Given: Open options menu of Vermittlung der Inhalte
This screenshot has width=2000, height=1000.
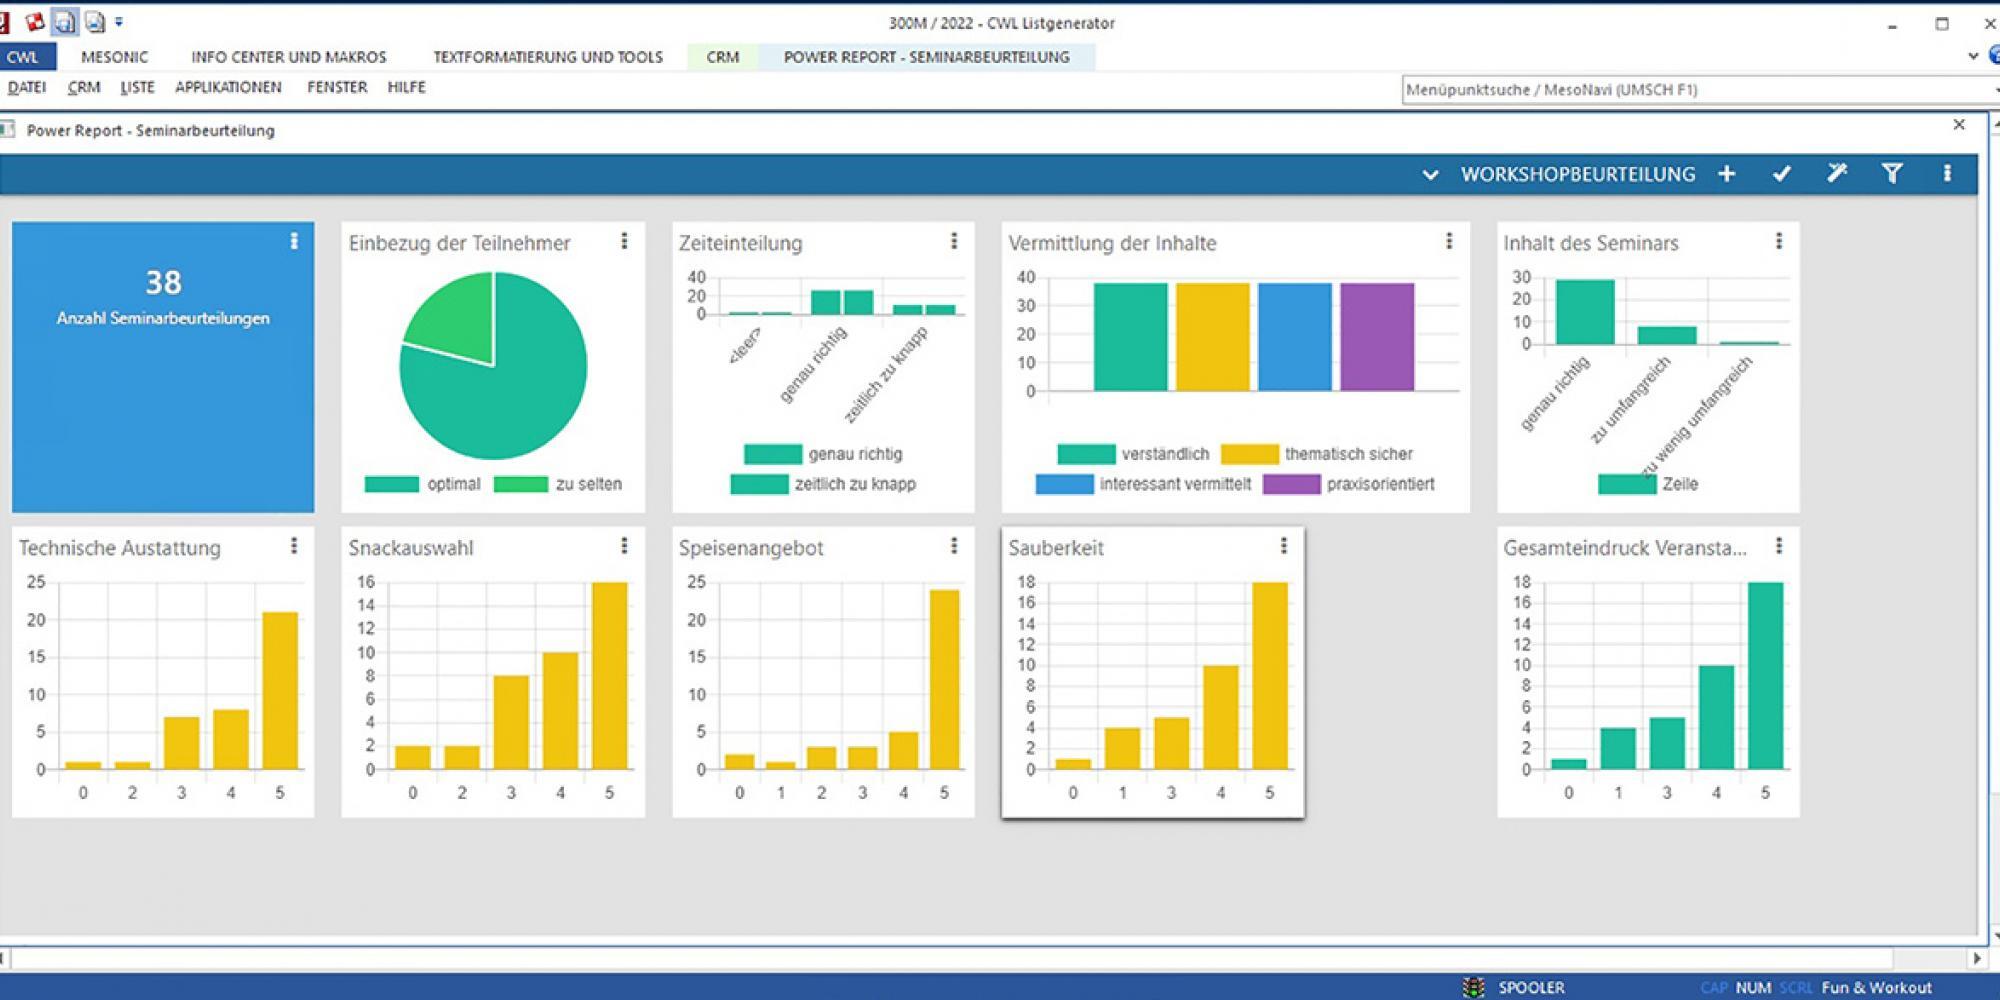Looking at the screenshot, I should coord(1449,241).
